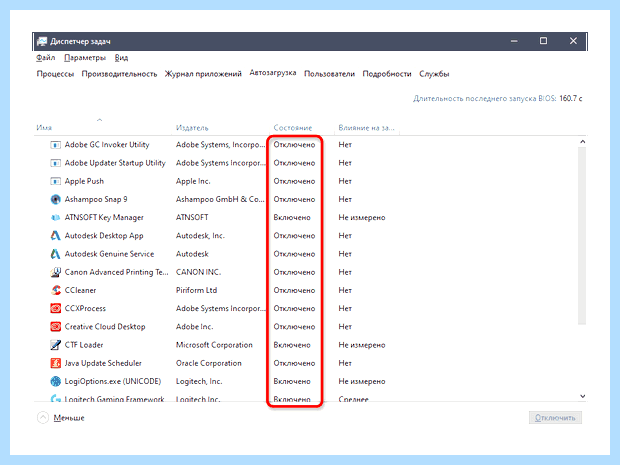Switch to the Производительность tab

(119, 74)
